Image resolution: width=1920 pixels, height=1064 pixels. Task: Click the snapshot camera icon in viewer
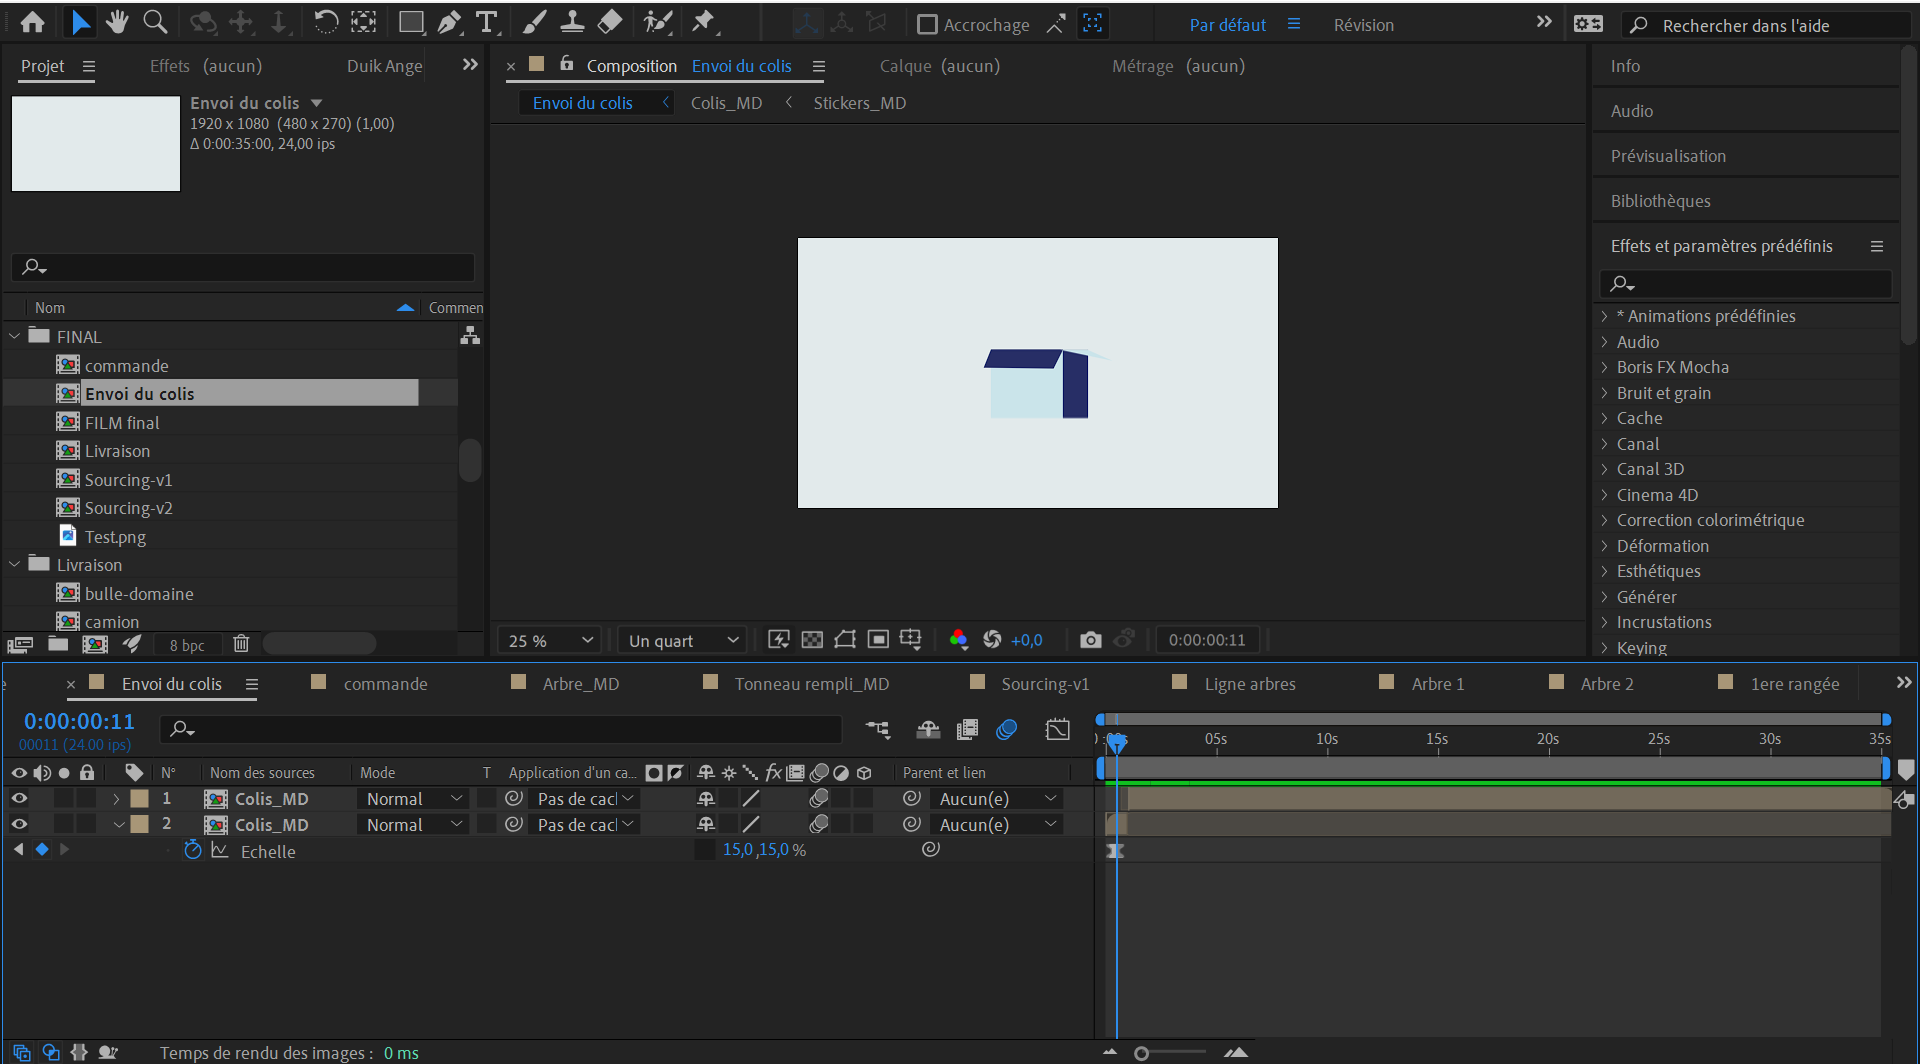click(x=1090, y=640)
